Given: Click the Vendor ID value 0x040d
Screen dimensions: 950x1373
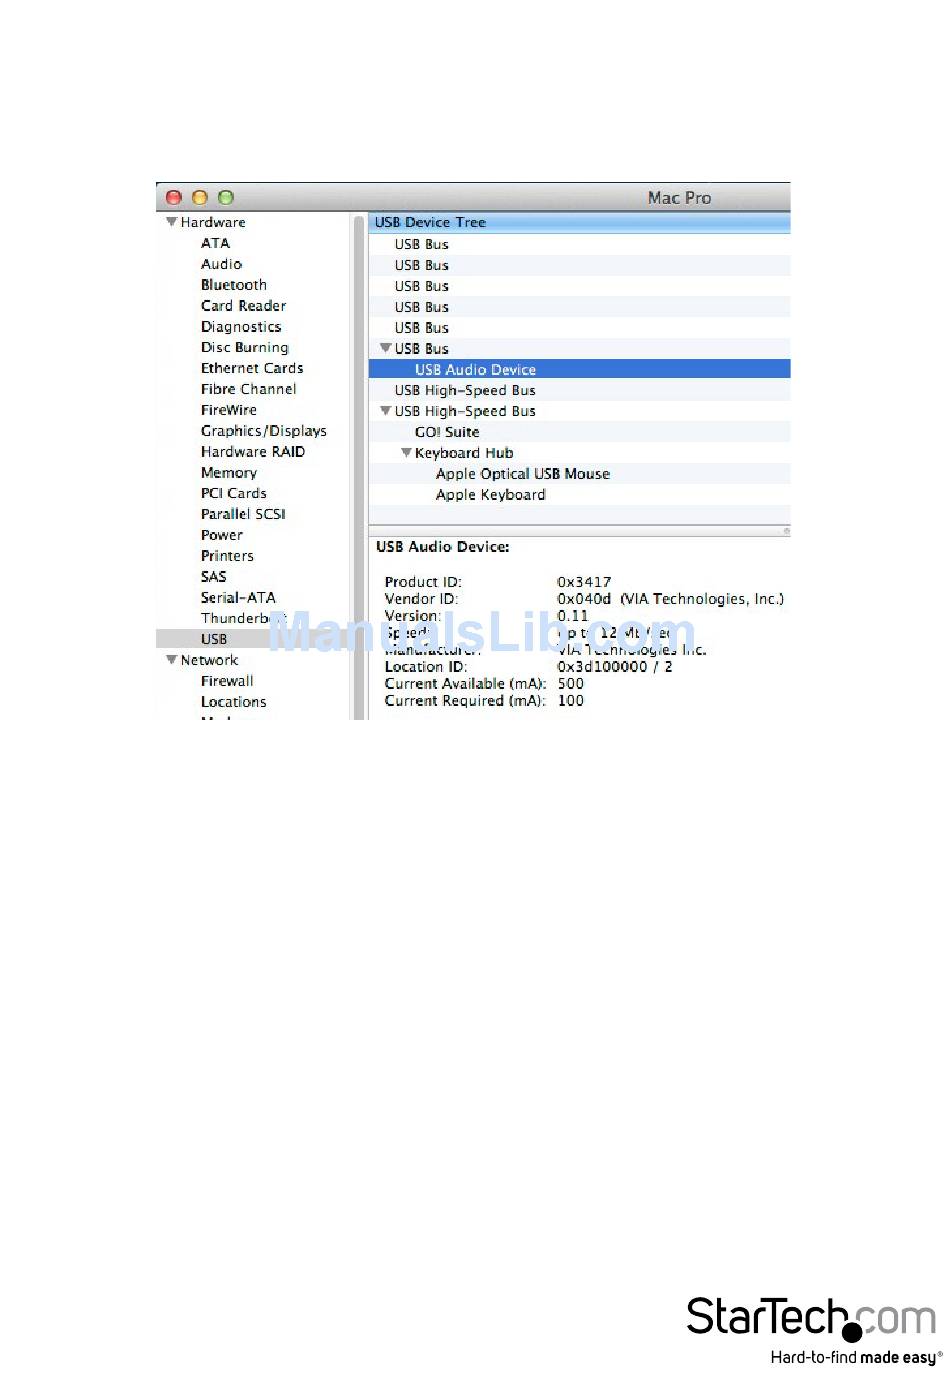Looking at the screenshot, I should pos(584,599).
